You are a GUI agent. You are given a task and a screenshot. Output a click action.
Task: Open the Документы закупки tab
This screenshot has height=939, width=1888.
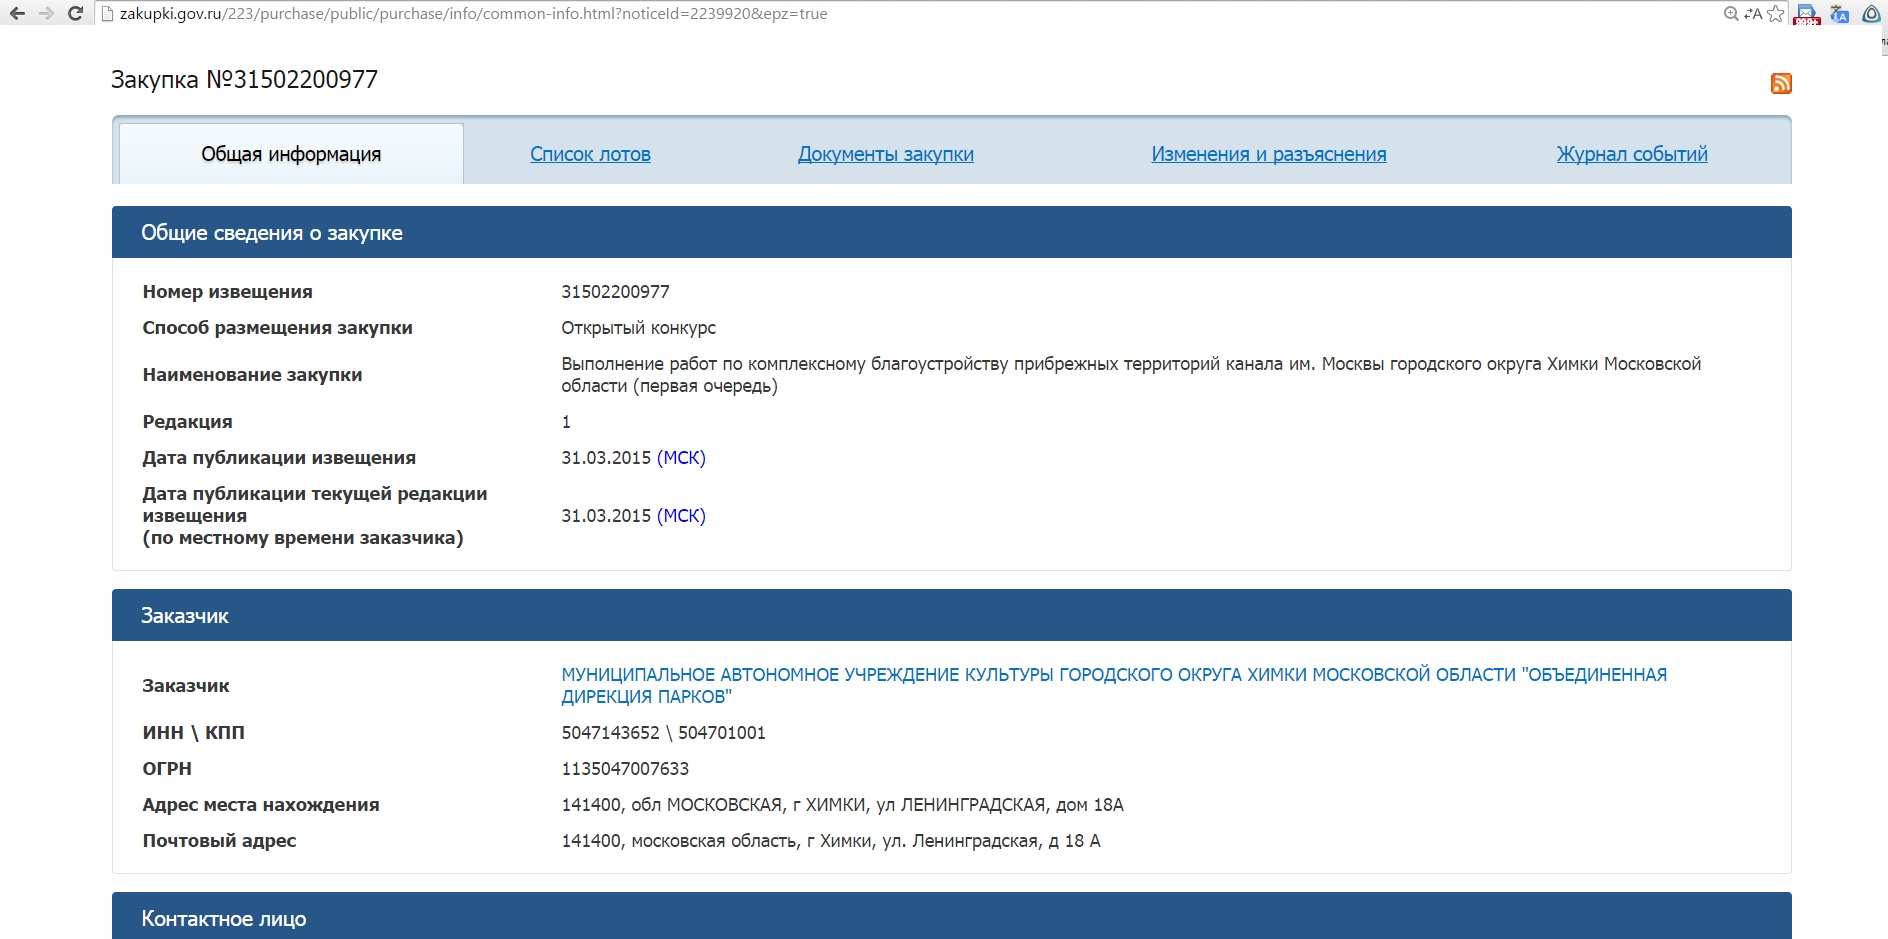click(x=885, y=154)
